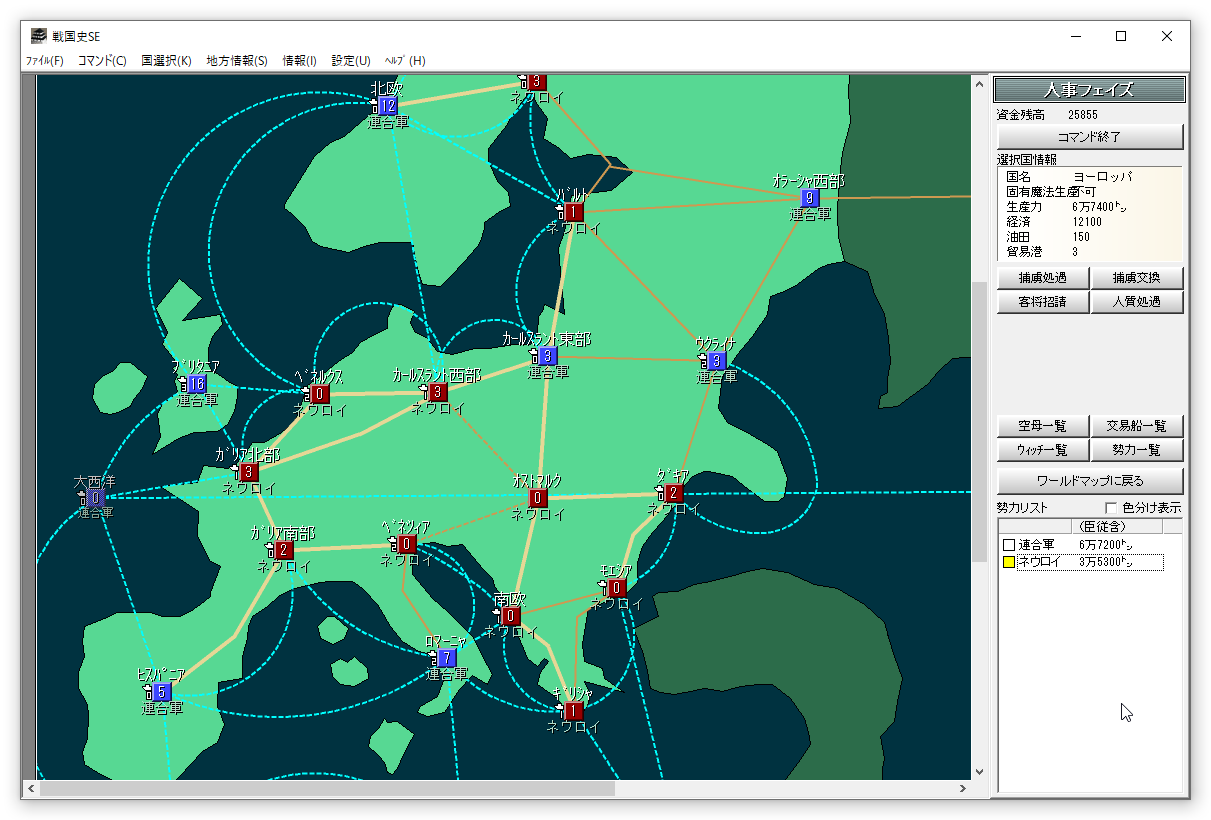Screen dimensions: 1211x820
Task: Click the 捕虜交換 button
Action: pos(1137,278)
